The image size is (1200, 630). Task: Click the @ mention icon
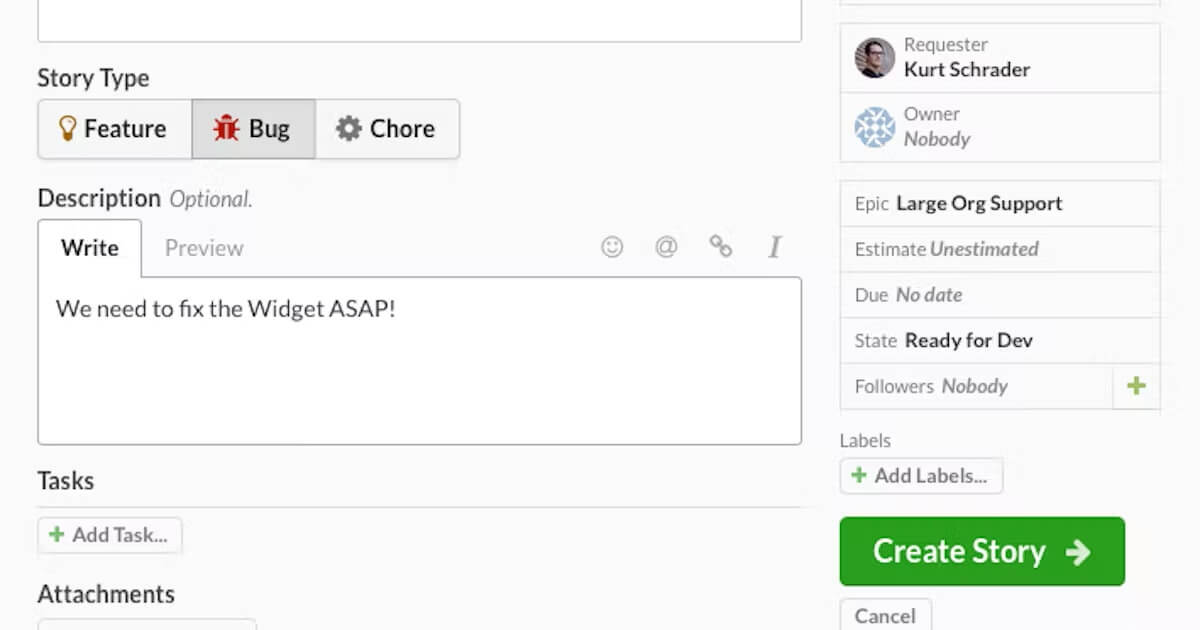point(666,247)
